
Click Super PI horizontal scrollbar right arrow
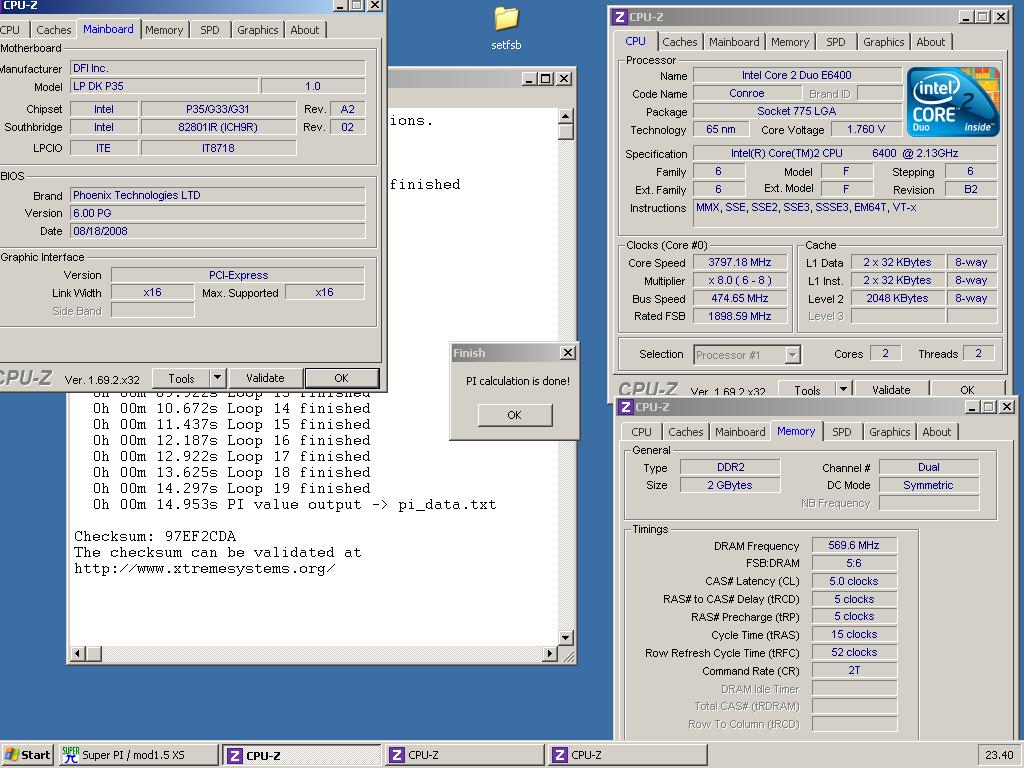[x=550, y=653]
